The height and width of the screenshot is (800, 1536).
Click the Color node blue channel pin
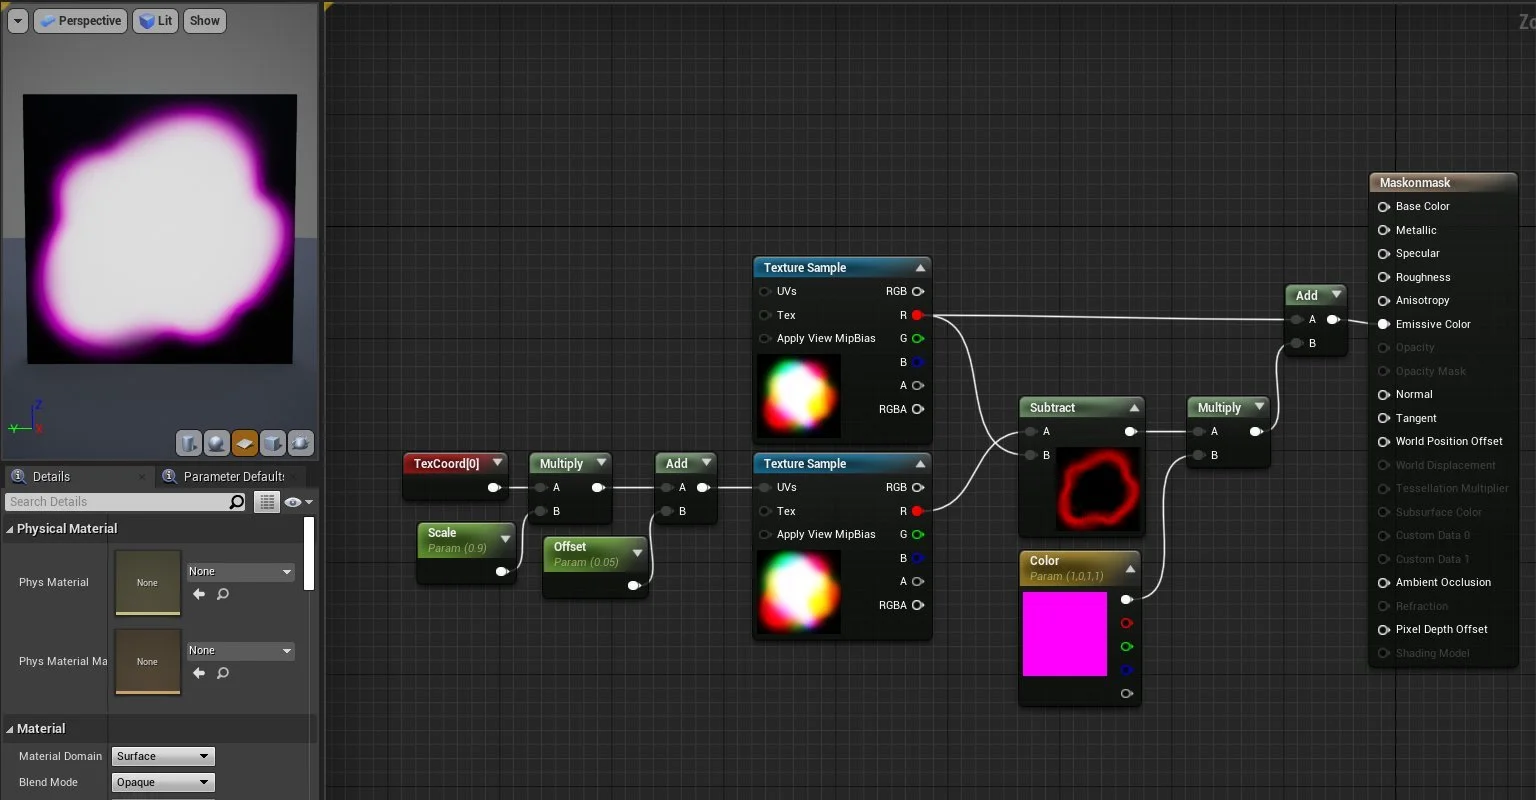[x=1127, y=670]
